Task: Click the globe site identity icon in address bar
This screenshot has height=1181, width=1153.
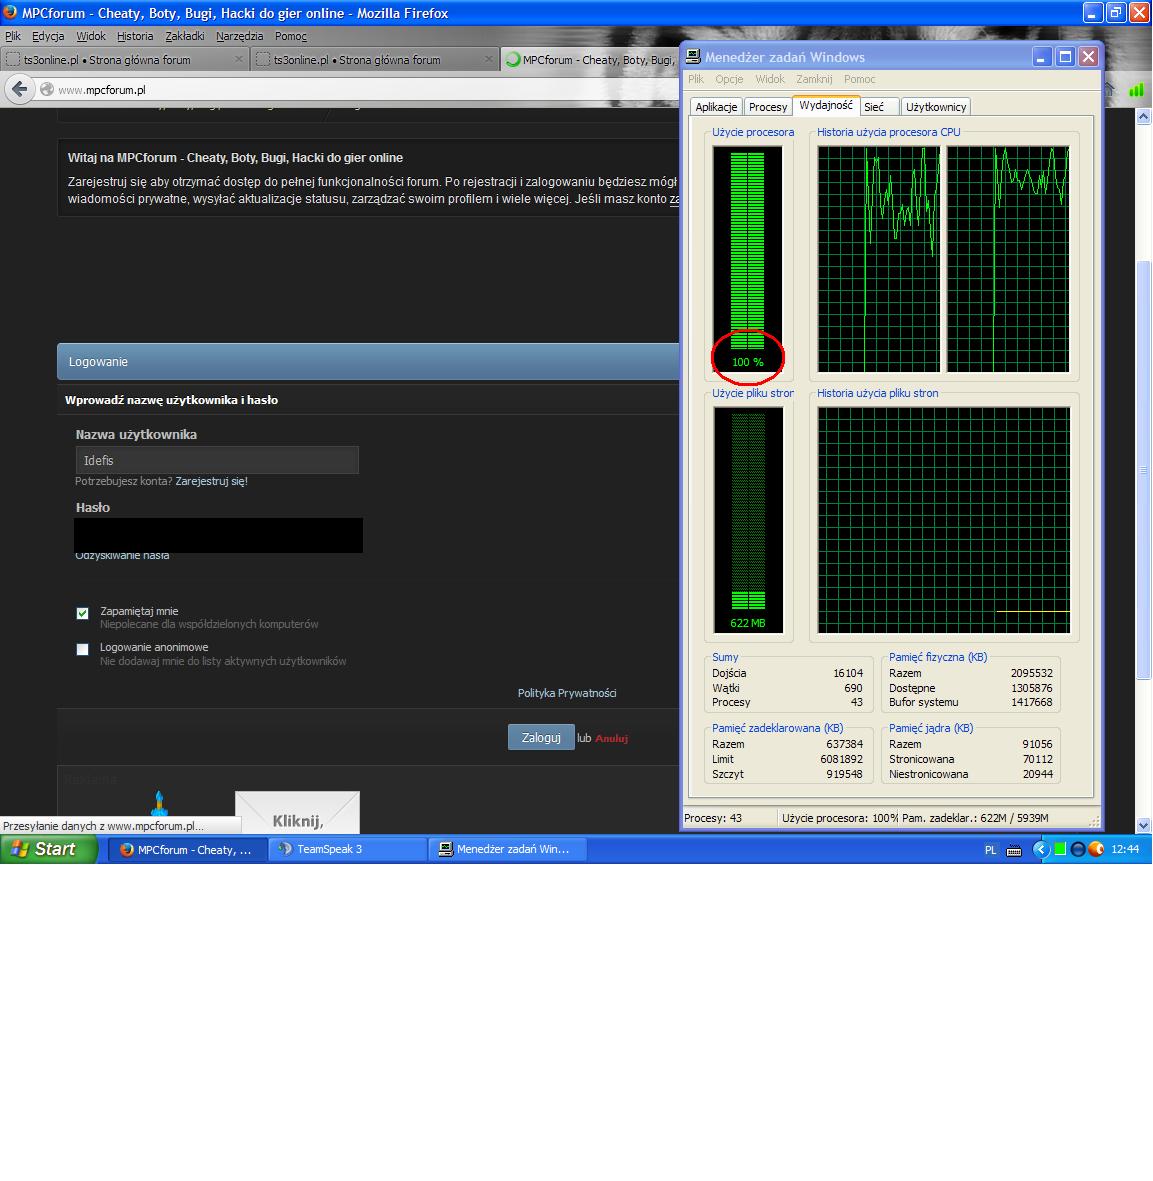Action: click(x=47, y=90)
